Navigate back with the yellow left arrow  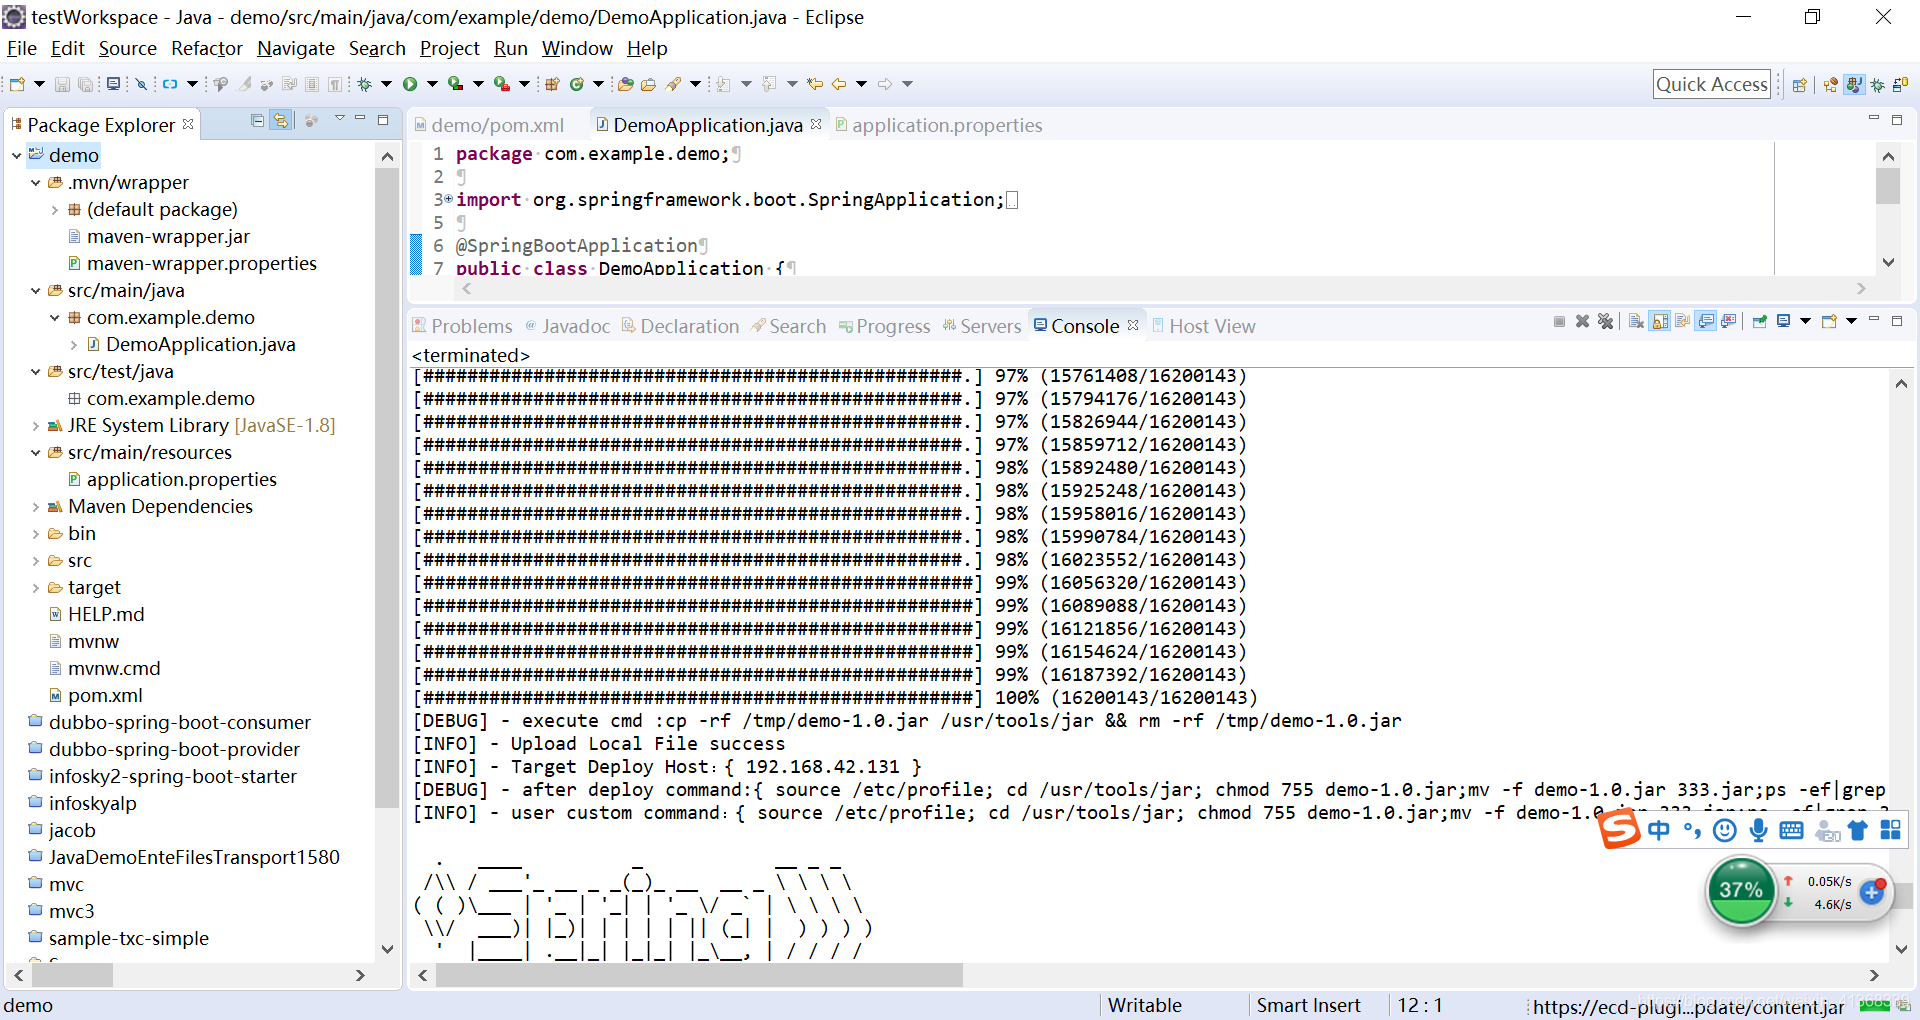click(x=839, y=84)
